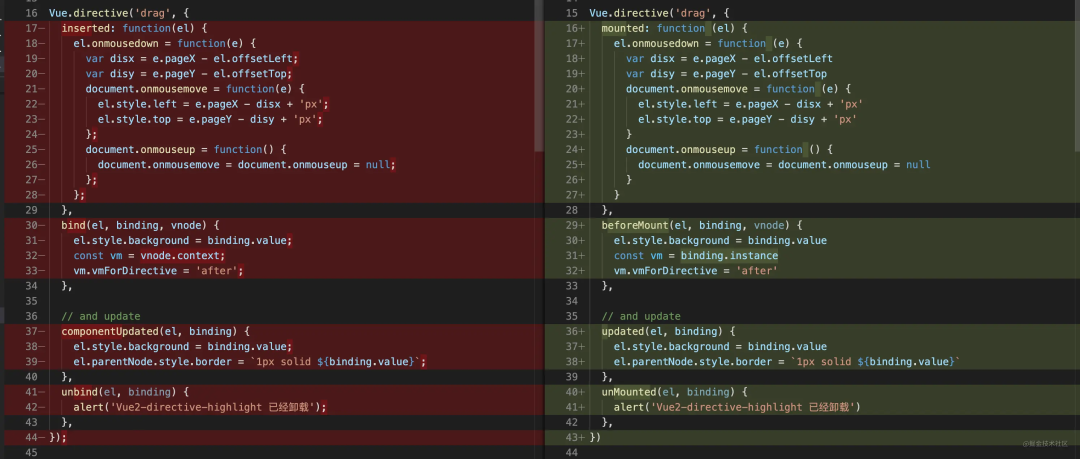Screen dimensions: 1080x459
Task: Click 'el.parentNode.style.border' on removed line 39
Action: click(x=153, y=362)
